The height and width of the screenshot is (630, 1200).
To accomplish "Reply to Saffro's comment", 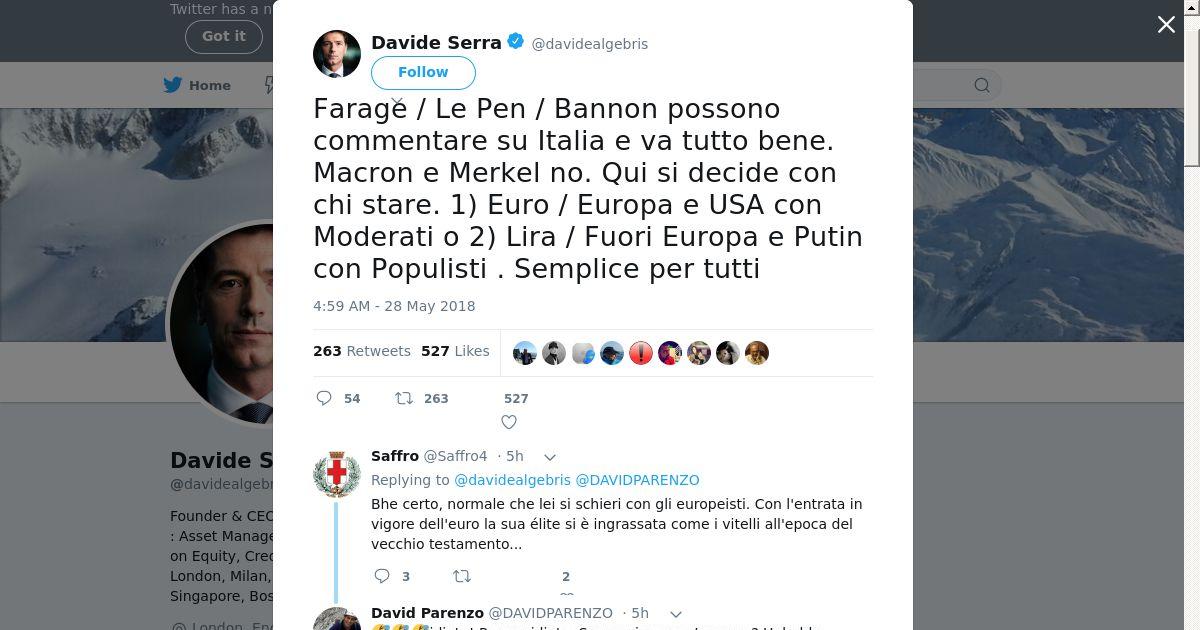I will 381,576.
